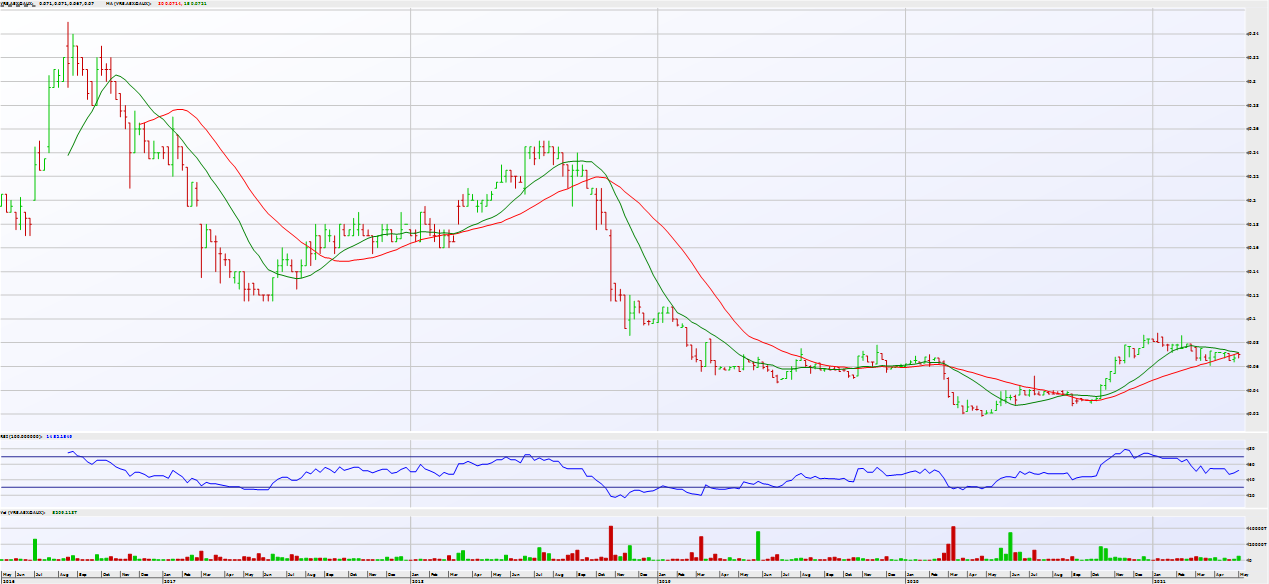The width and height of the screenshot is (1269, 584).
Task: Click the 2021 year label on the time axis
Action: (1159, 580)
